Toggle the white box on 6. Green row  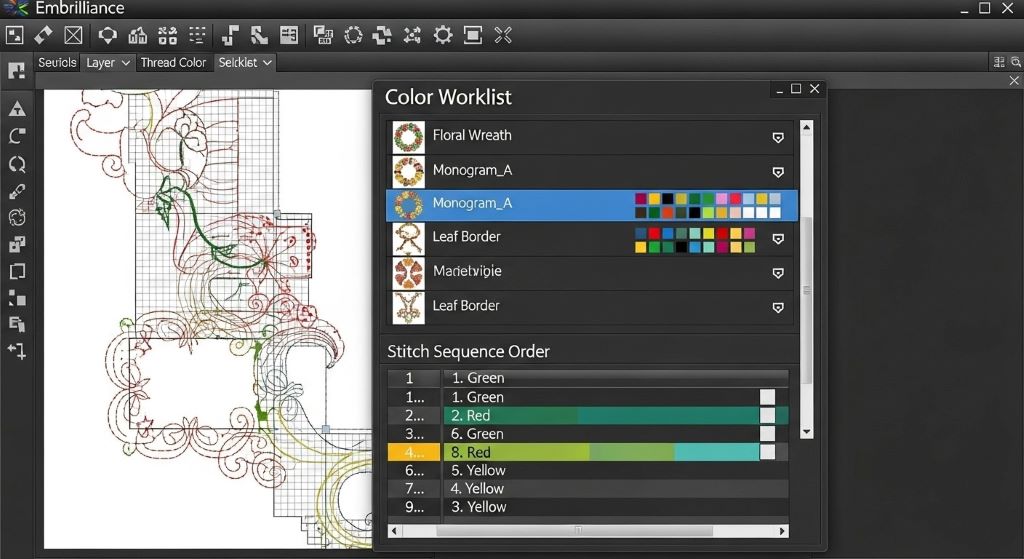point(767,434)
